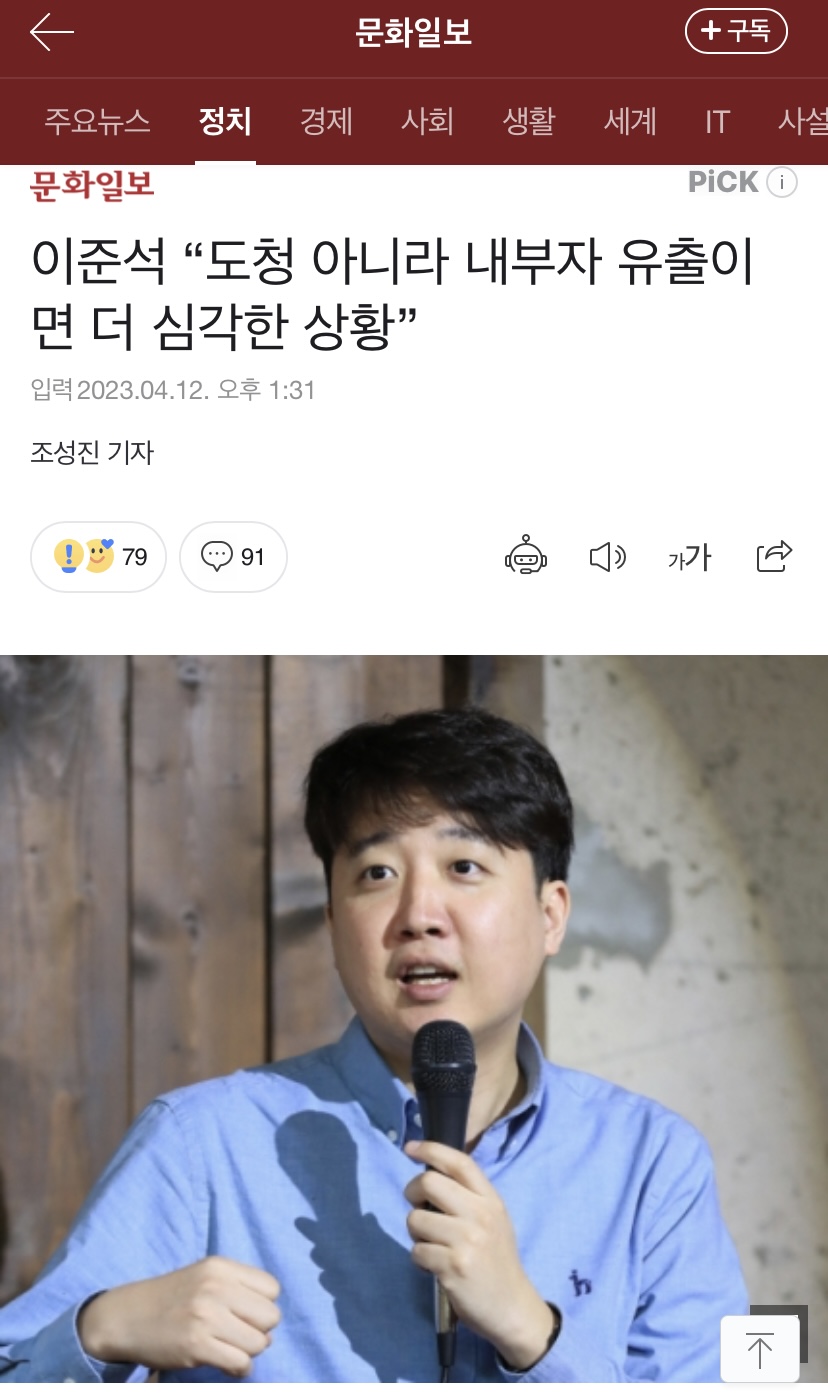Change font size with 가가 icon
This screenshot has width=828, height=1399.
689,557
